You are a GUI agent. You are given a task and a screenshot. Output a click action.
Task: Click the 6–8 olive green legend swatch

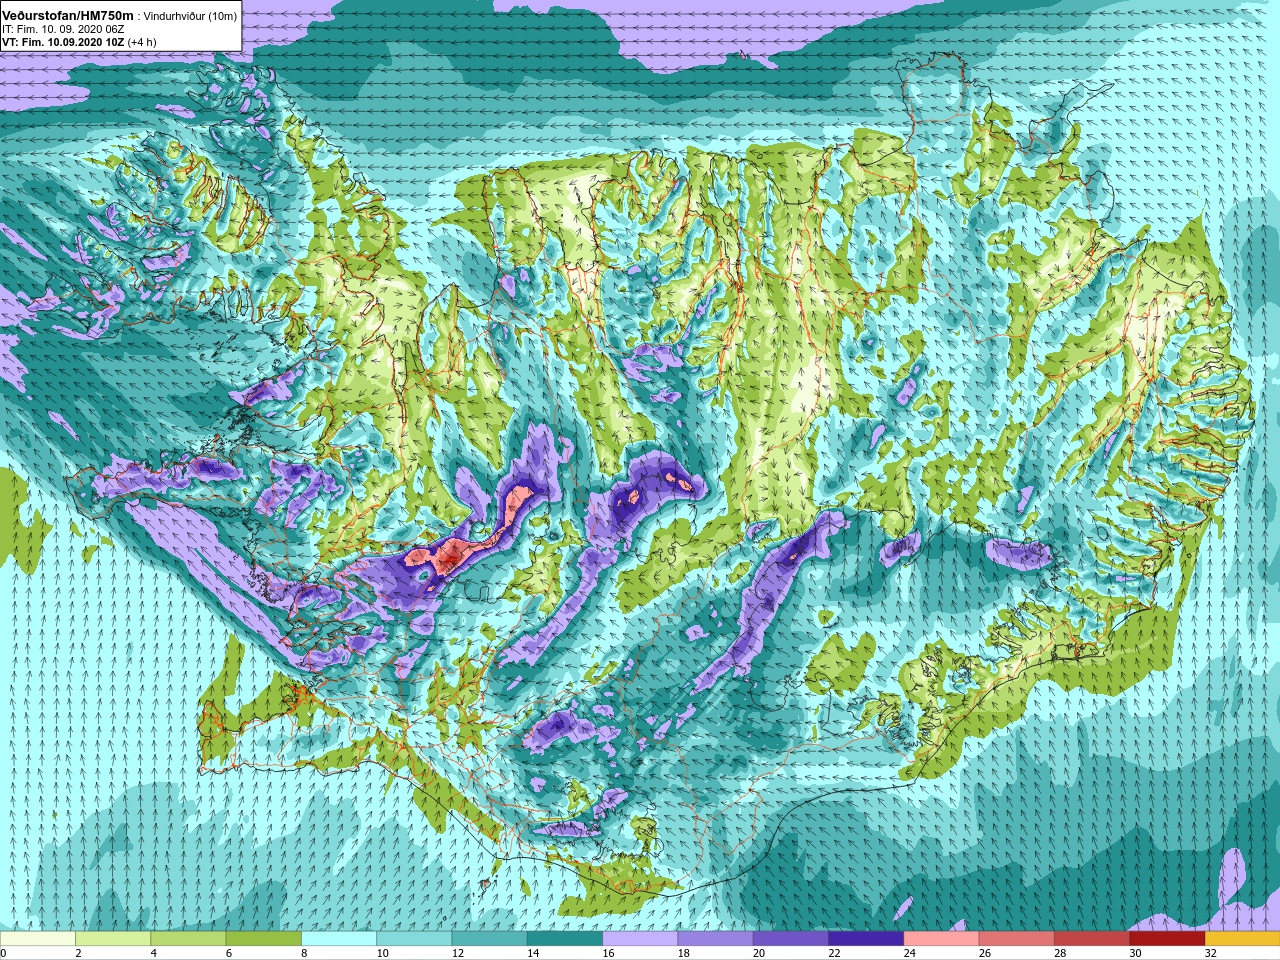(x=264, y=939)
